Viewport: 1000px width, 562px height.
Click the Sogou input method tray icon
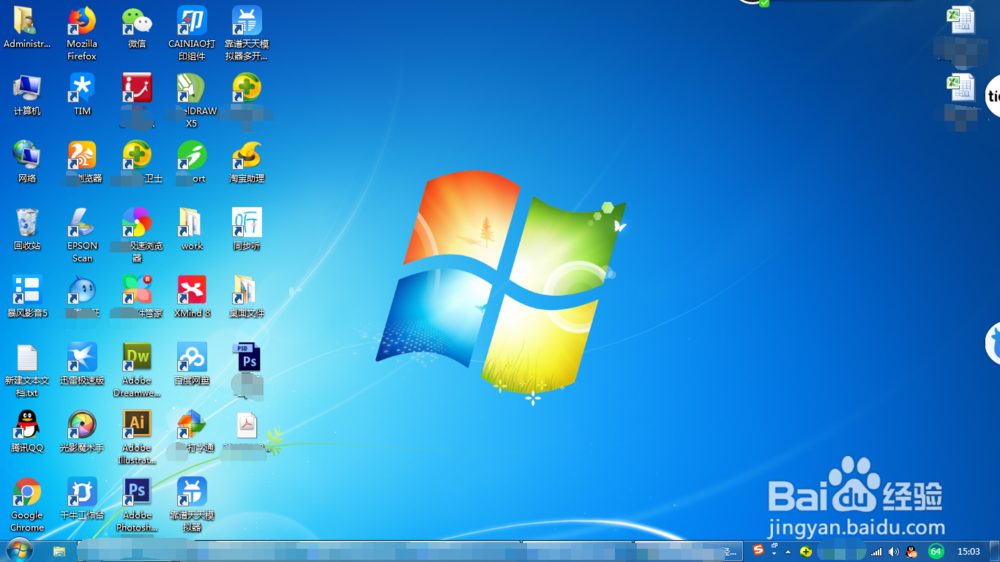(x=758, y=550)
